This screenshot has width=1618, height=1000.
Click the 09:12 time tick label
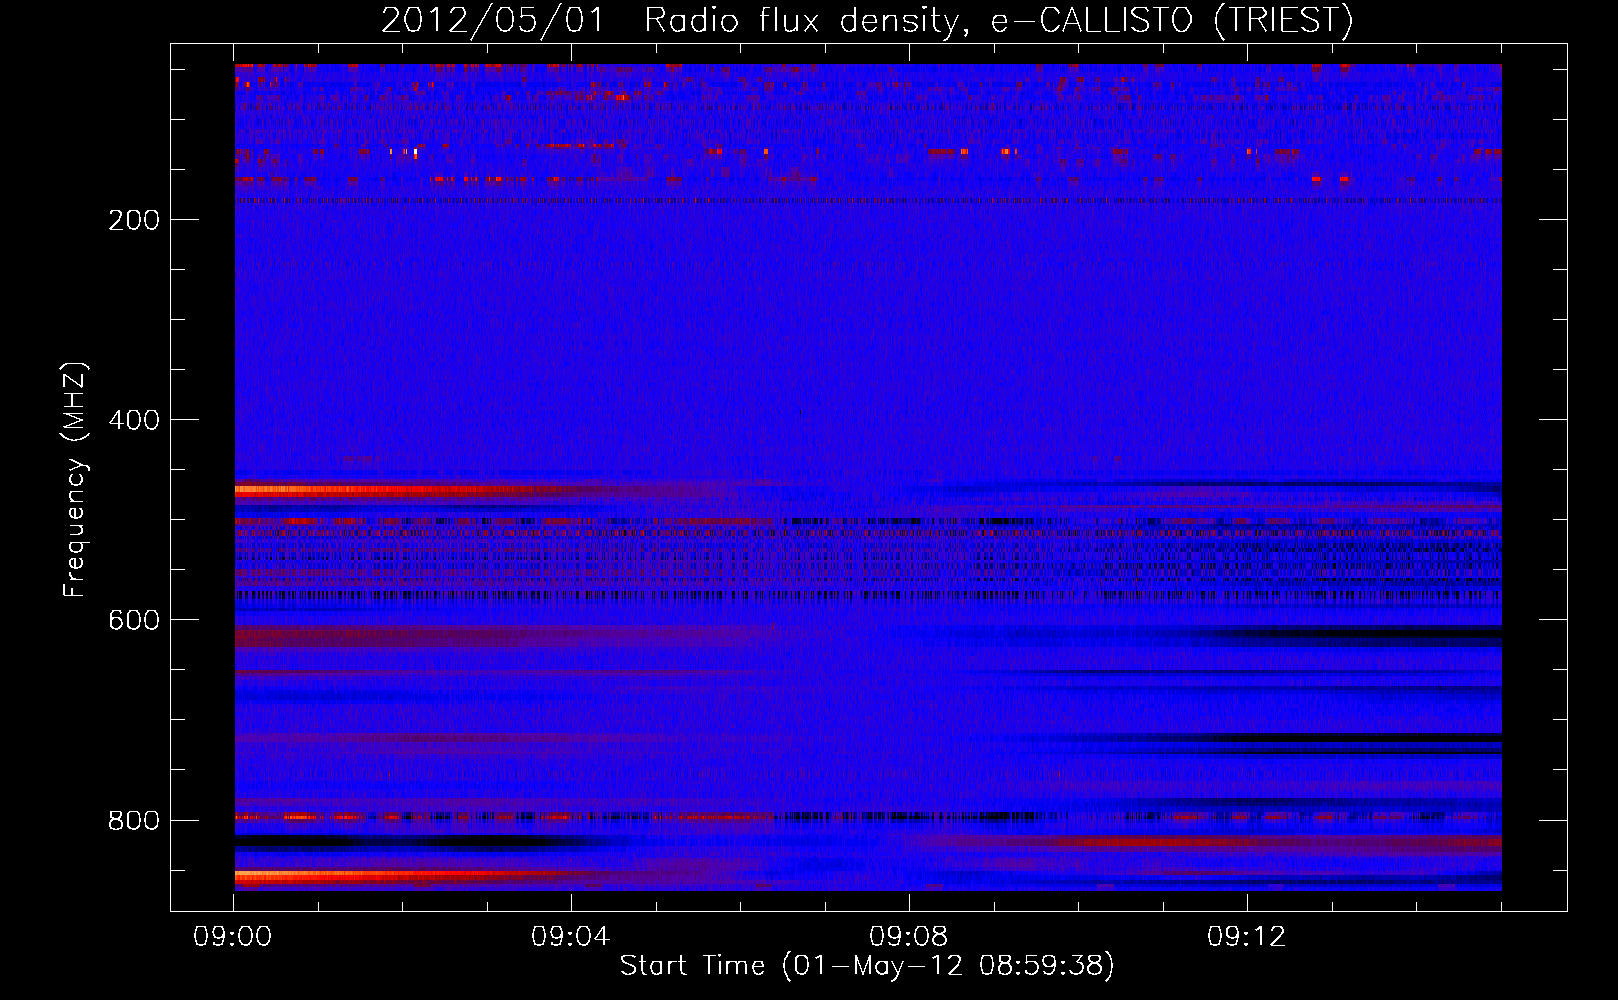(x=1247, y=937)
